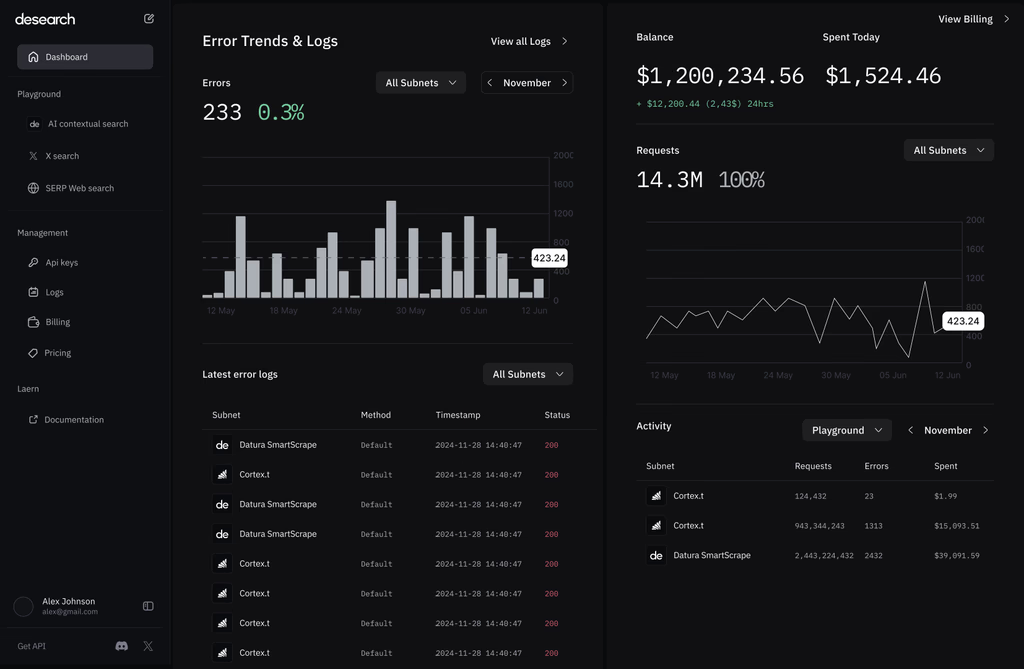Expand the Errors All Subnets dropdown
The image size is (1024, 669).
421,83
